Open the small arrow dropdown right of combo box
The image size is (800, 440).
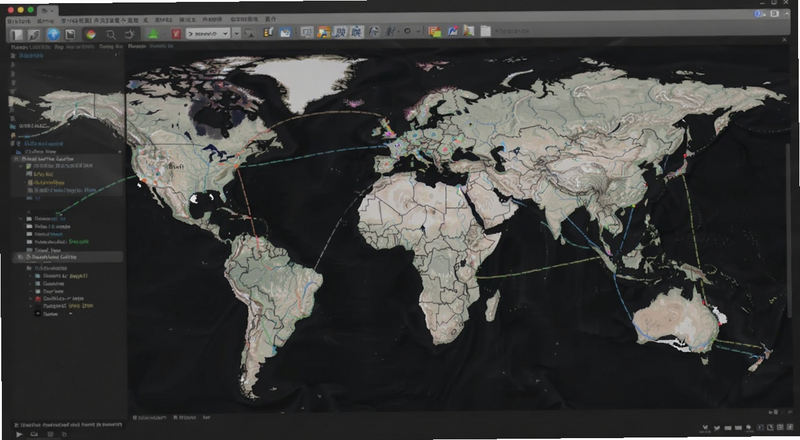tap(236, 34)
